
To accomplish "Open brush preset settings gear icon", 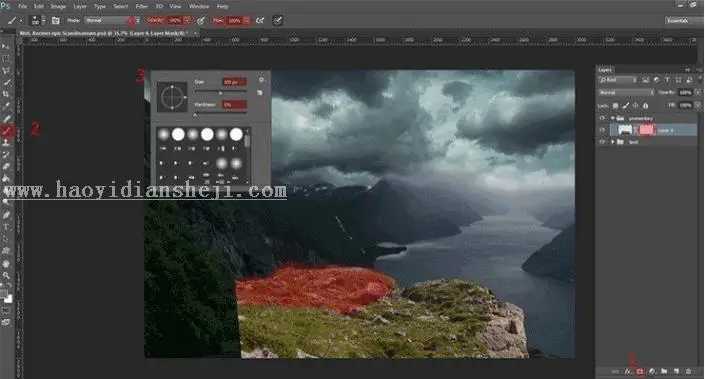I will point(261,80).
